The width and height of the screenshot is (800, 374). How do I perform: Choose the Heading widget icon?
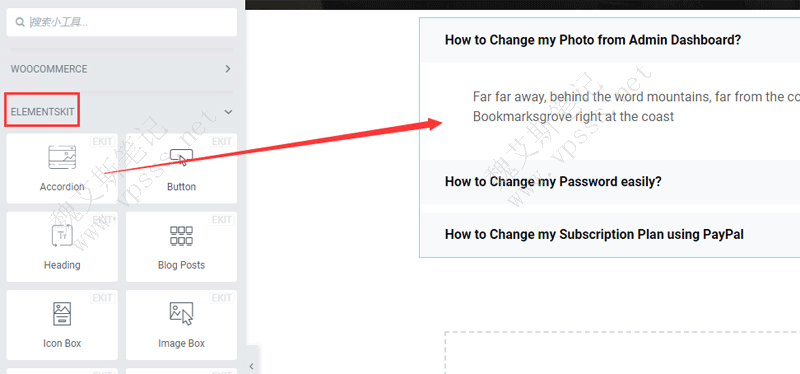(62, 236)
